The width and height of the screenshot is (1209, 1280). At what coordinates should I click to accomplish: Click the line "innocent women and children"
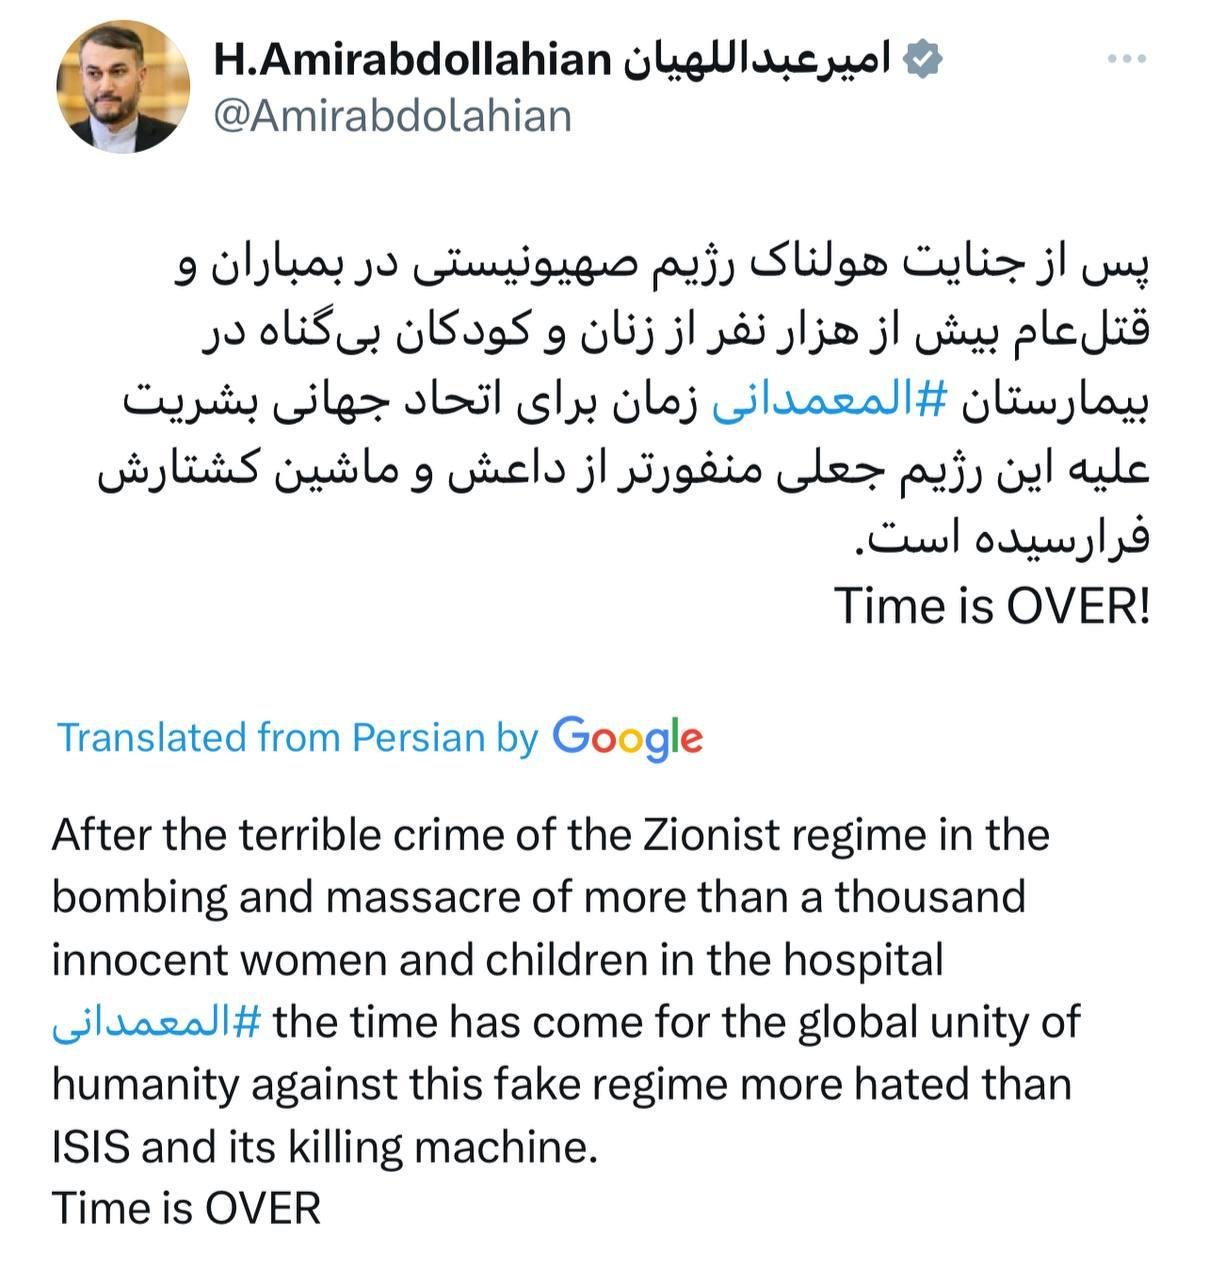tap(497, 960)
